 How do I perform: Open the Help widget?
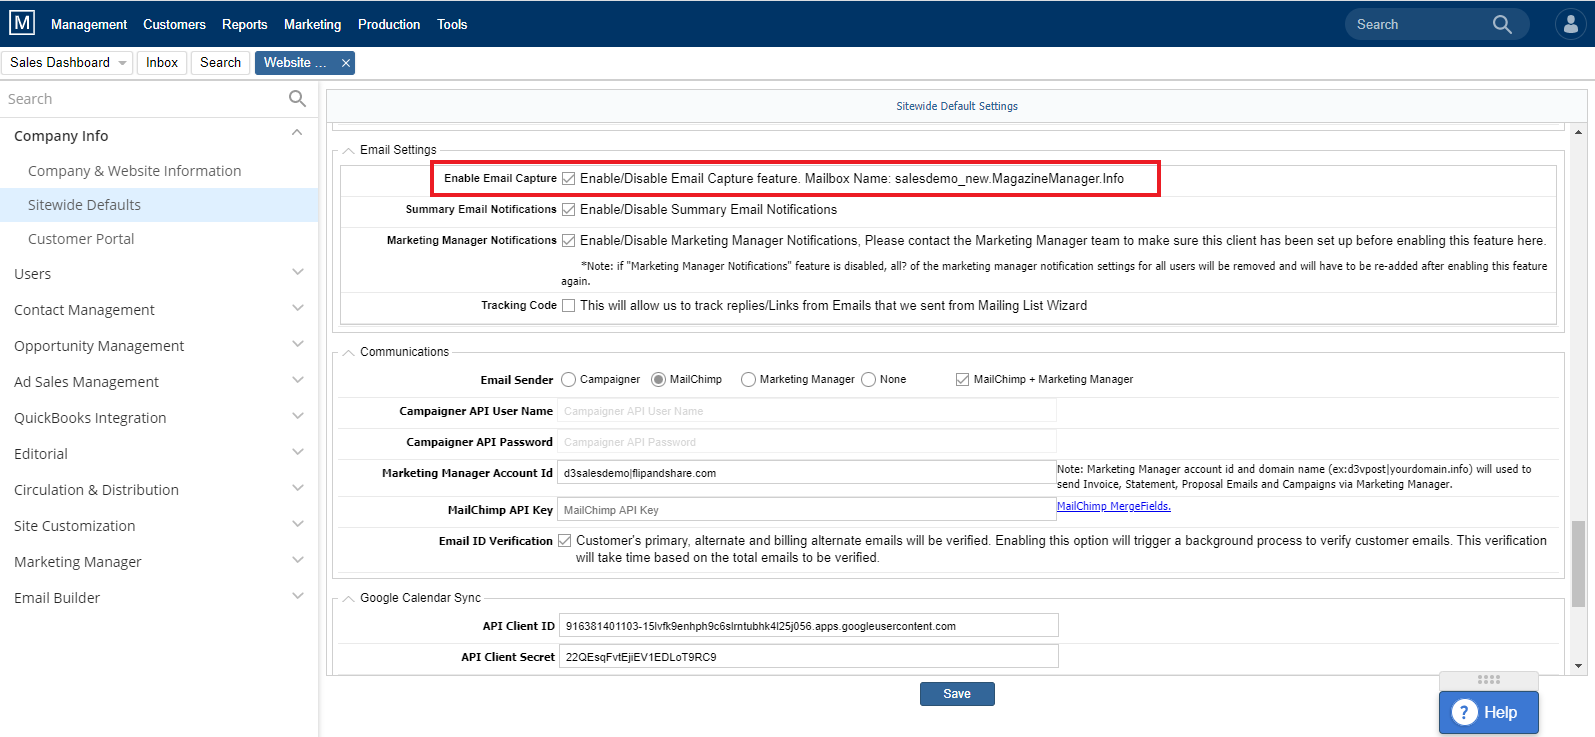(x=1488, y=712)
